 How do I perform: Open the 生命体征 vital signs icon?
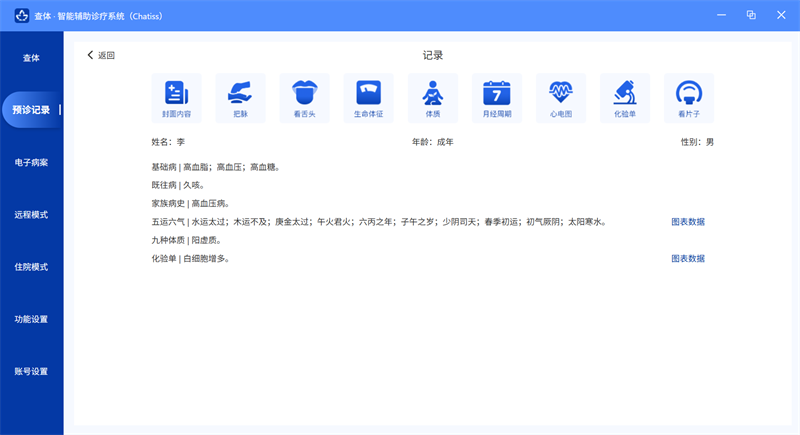(x=368, y=98)
